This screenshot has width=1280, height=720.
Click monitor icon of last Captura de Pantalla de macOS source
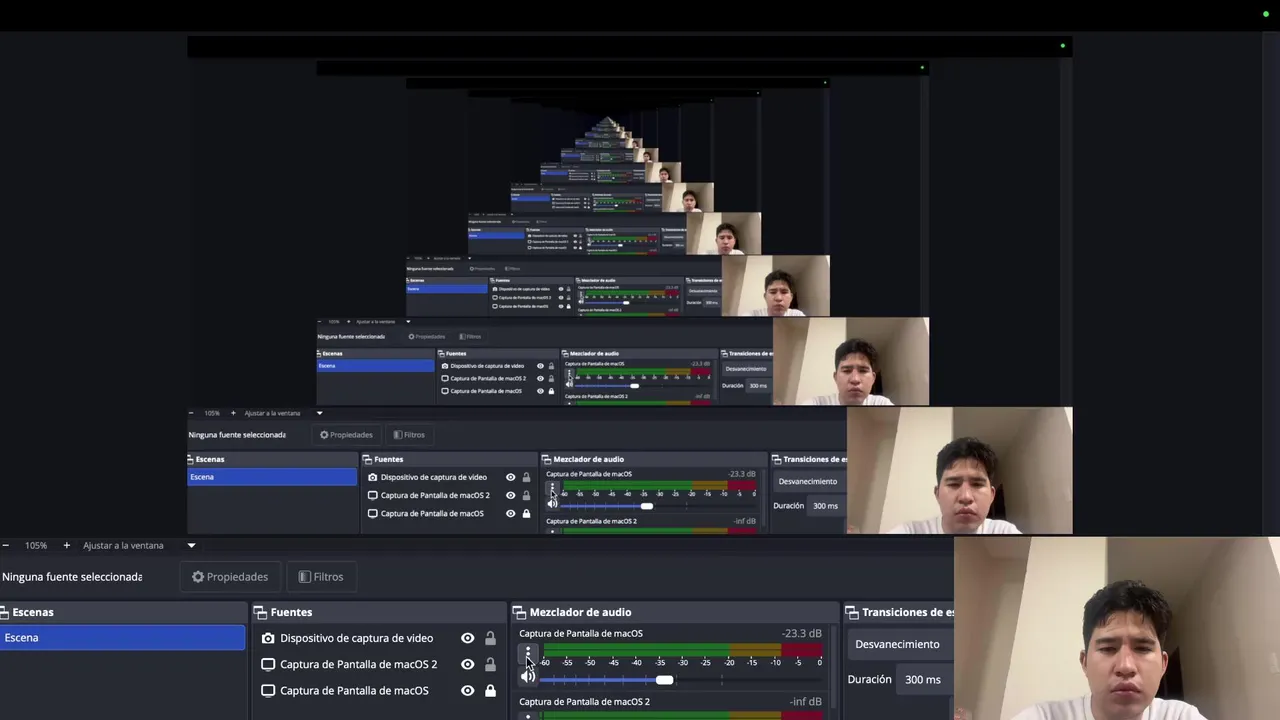(x=268, y=690)
